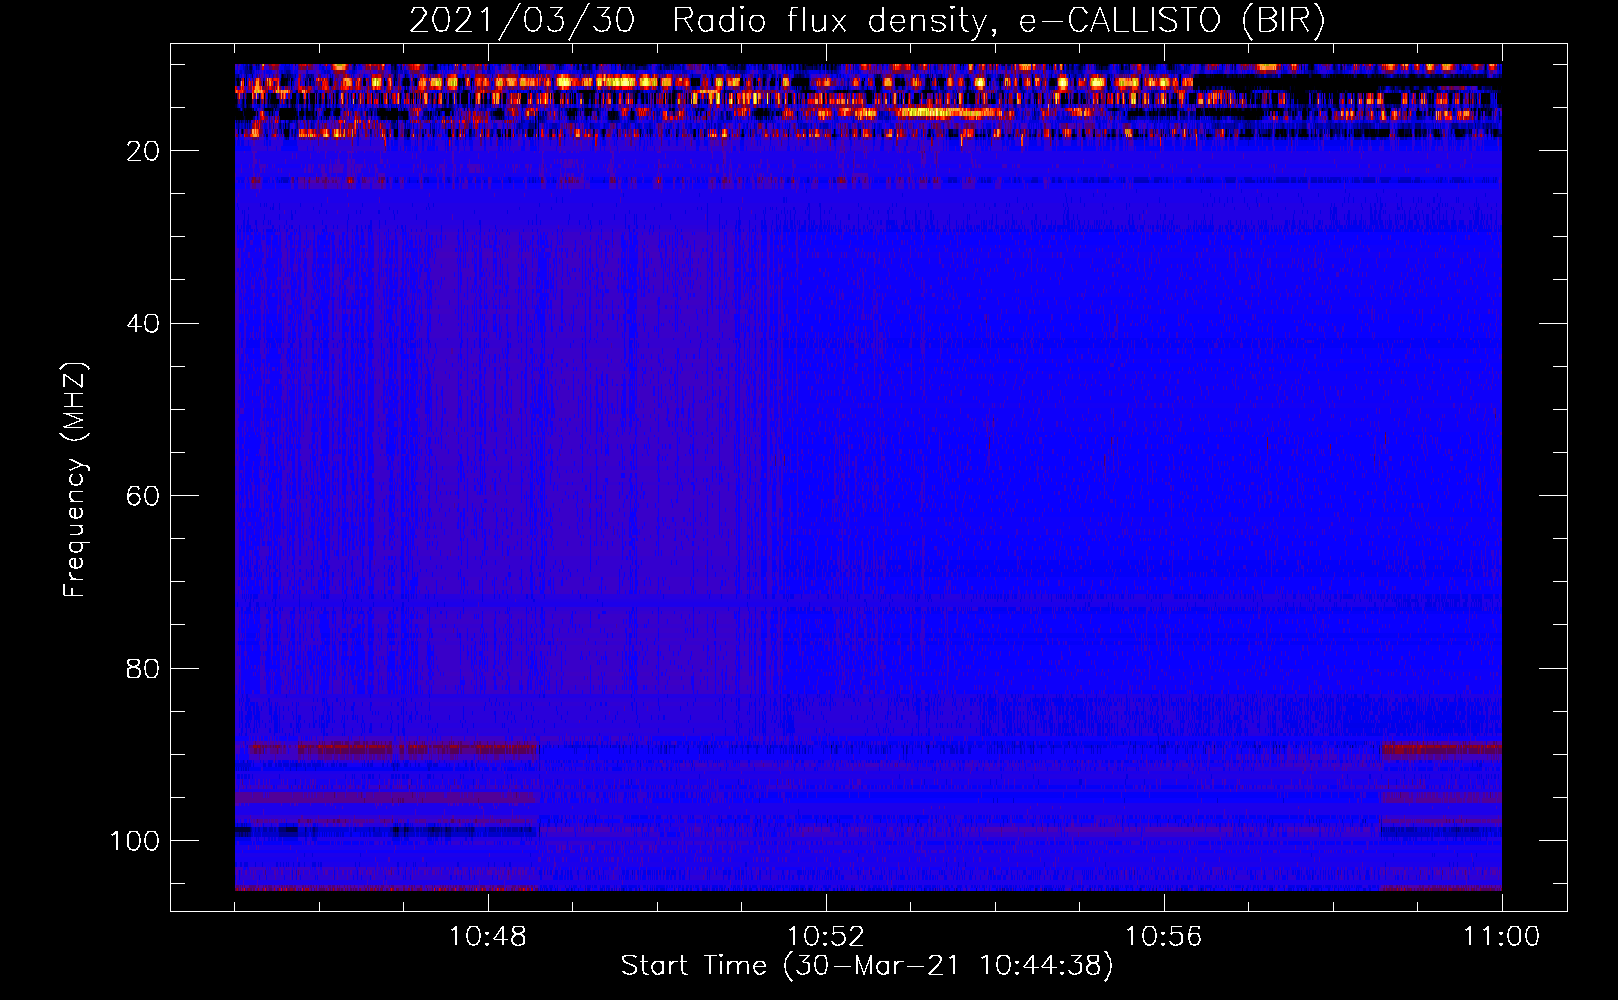
Task: Click the 10:52 time tick label
Action: coord(826,937)
